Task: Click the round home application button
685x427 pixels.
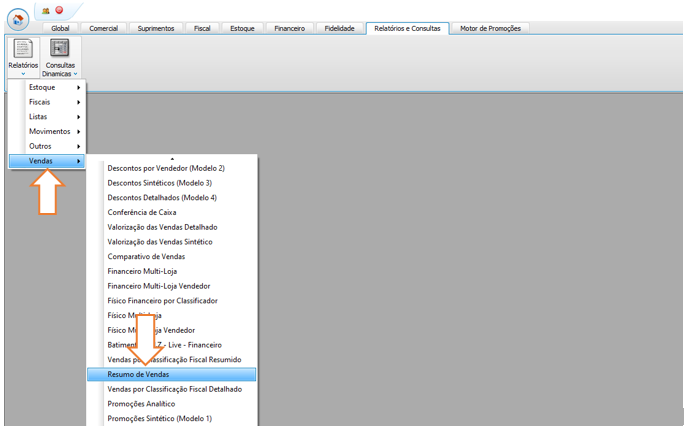Action: coord(18,20)
